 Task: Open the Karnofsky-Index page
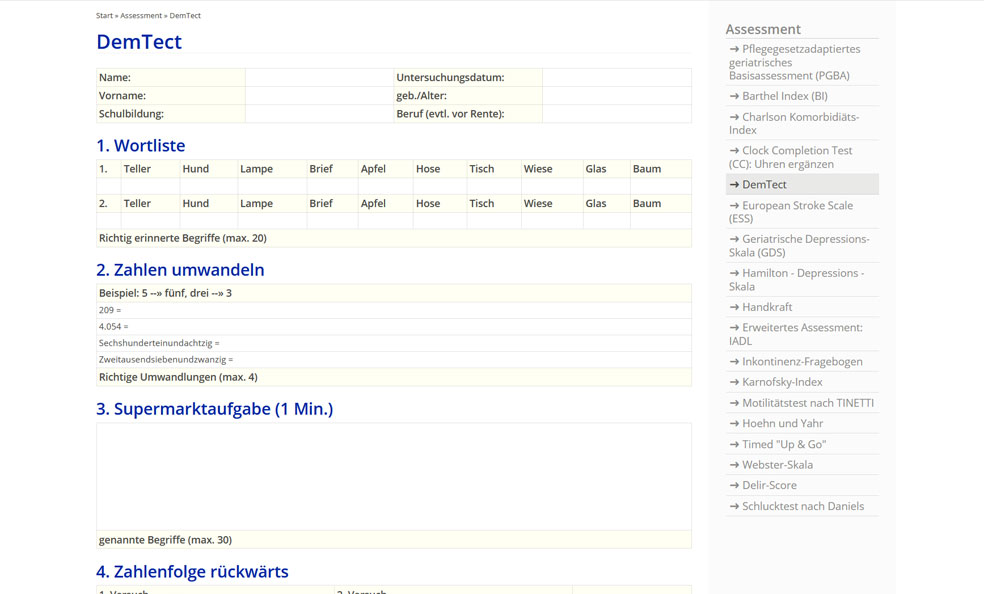(781, 382)
